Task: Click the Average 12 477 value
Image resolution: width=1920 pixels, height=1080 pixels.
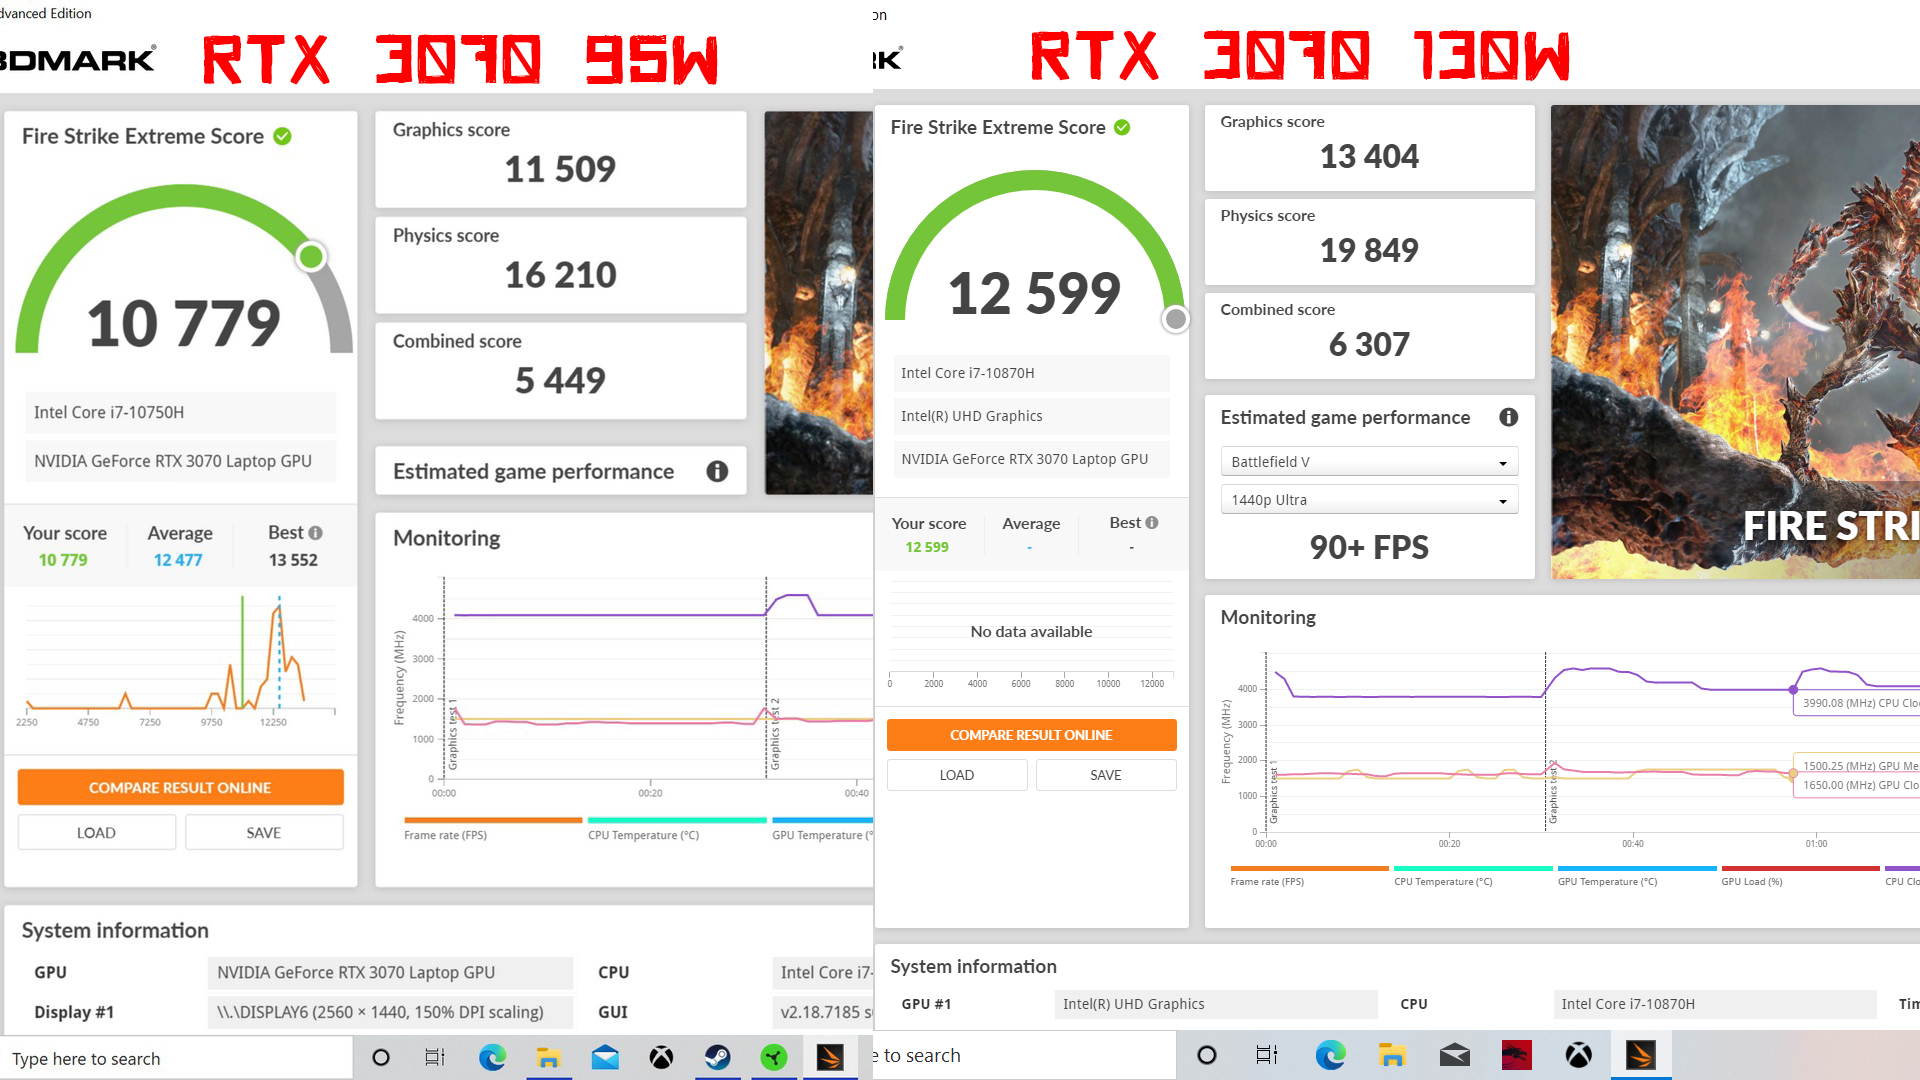Action: [178, 560]
